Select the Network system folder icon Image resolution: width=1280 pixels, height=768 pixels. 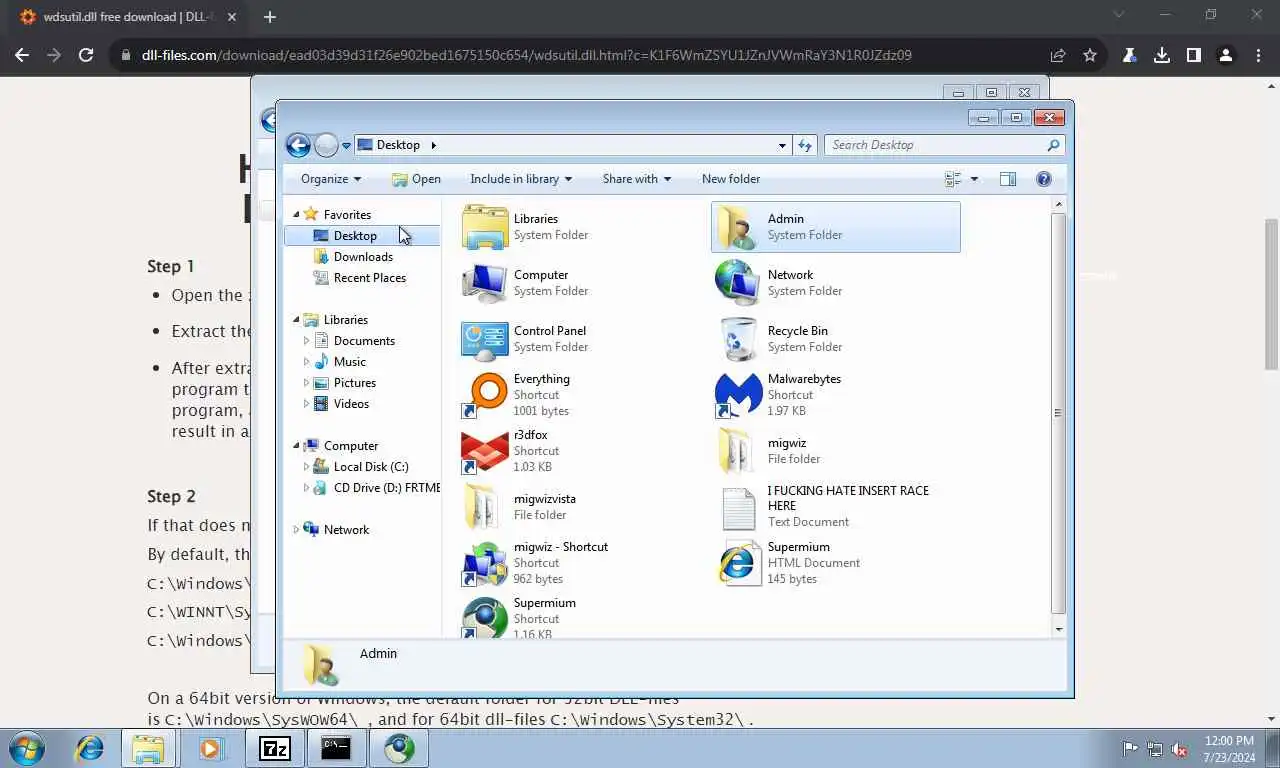[739, 283]
